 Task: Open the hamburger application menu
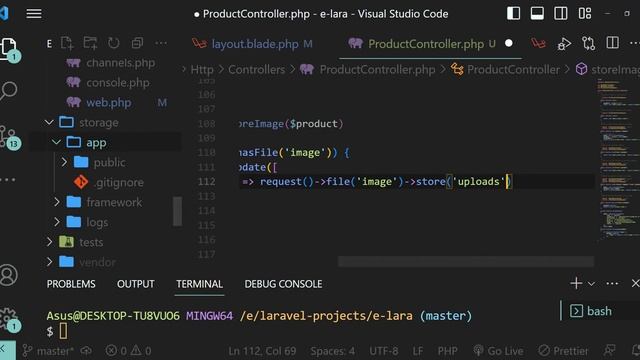[x=34, y=13]
